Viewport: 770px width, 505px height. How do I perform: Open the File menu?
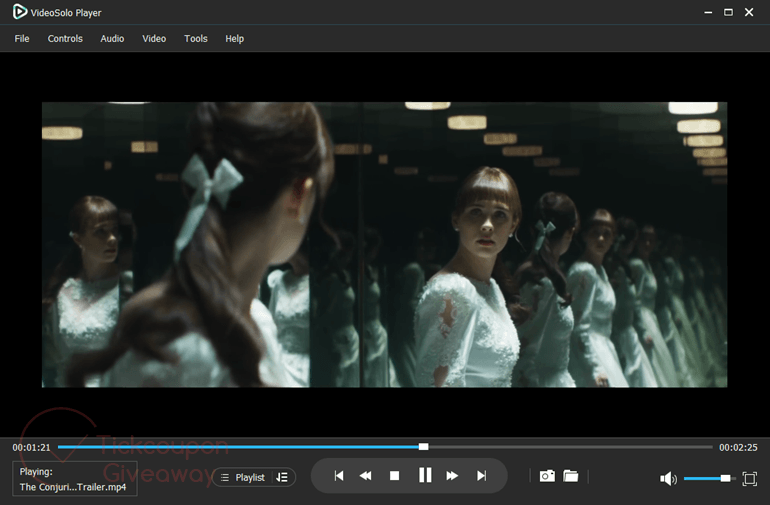click(x=22, y=38)
